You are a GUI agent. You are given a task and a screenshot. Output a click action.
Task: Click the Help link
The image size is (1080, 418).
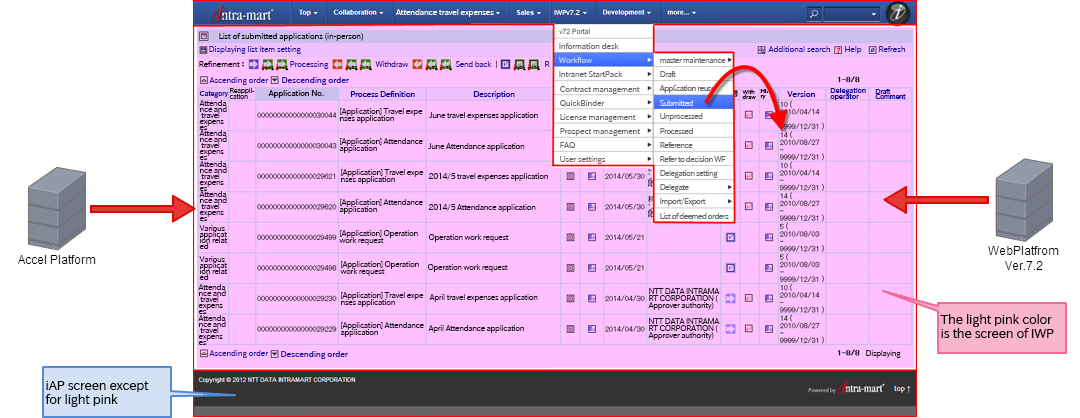853,50
